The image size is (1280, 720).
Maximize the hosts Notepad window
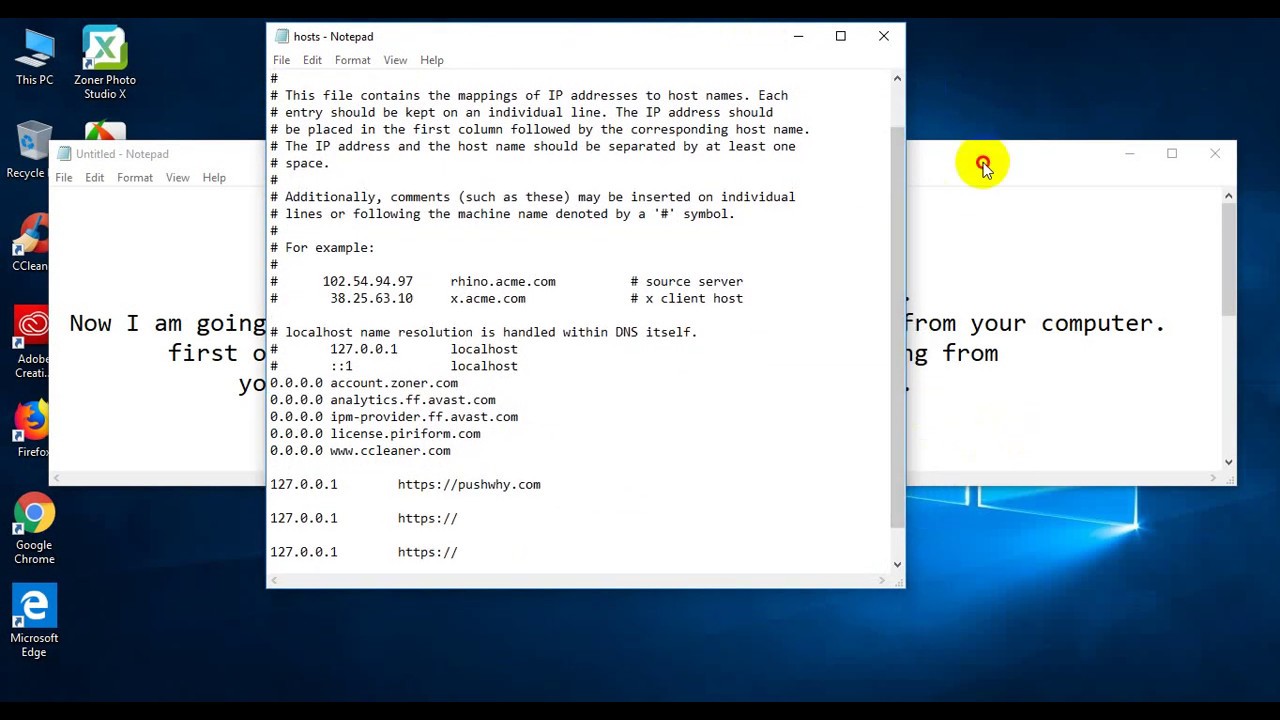coord(841,36)
